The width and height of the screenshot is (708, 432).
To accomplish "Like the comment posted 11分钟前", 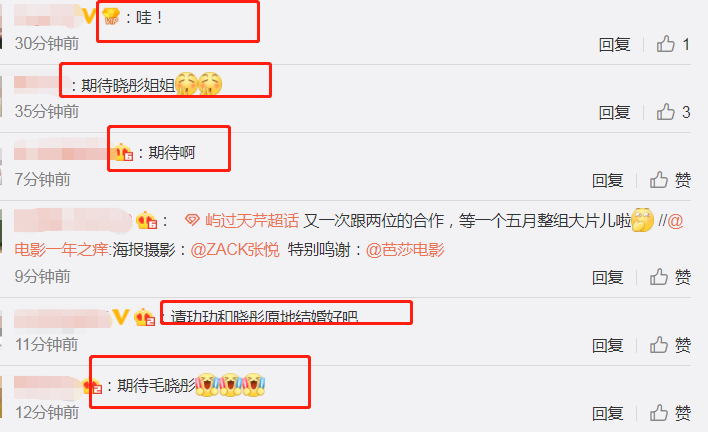I will (x=659, y=345).
